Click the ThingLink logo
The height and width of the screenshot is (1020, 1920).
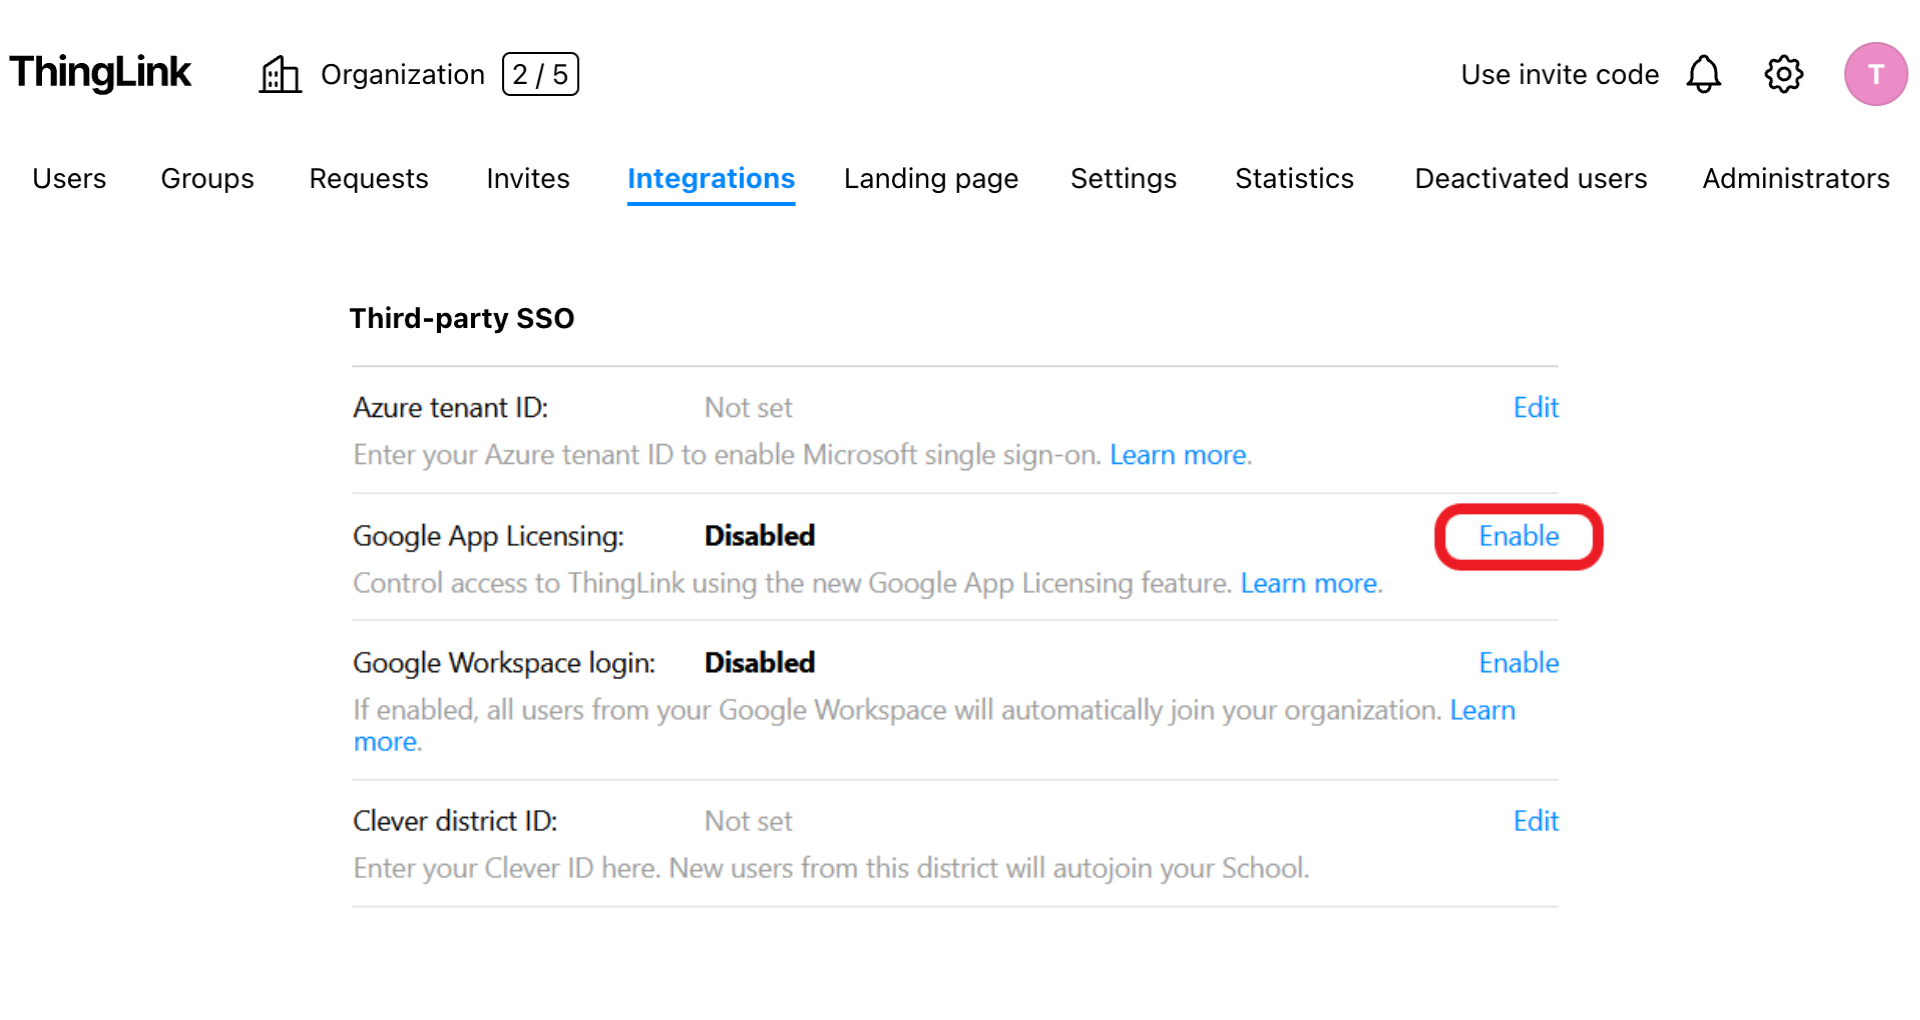point(100,73)
